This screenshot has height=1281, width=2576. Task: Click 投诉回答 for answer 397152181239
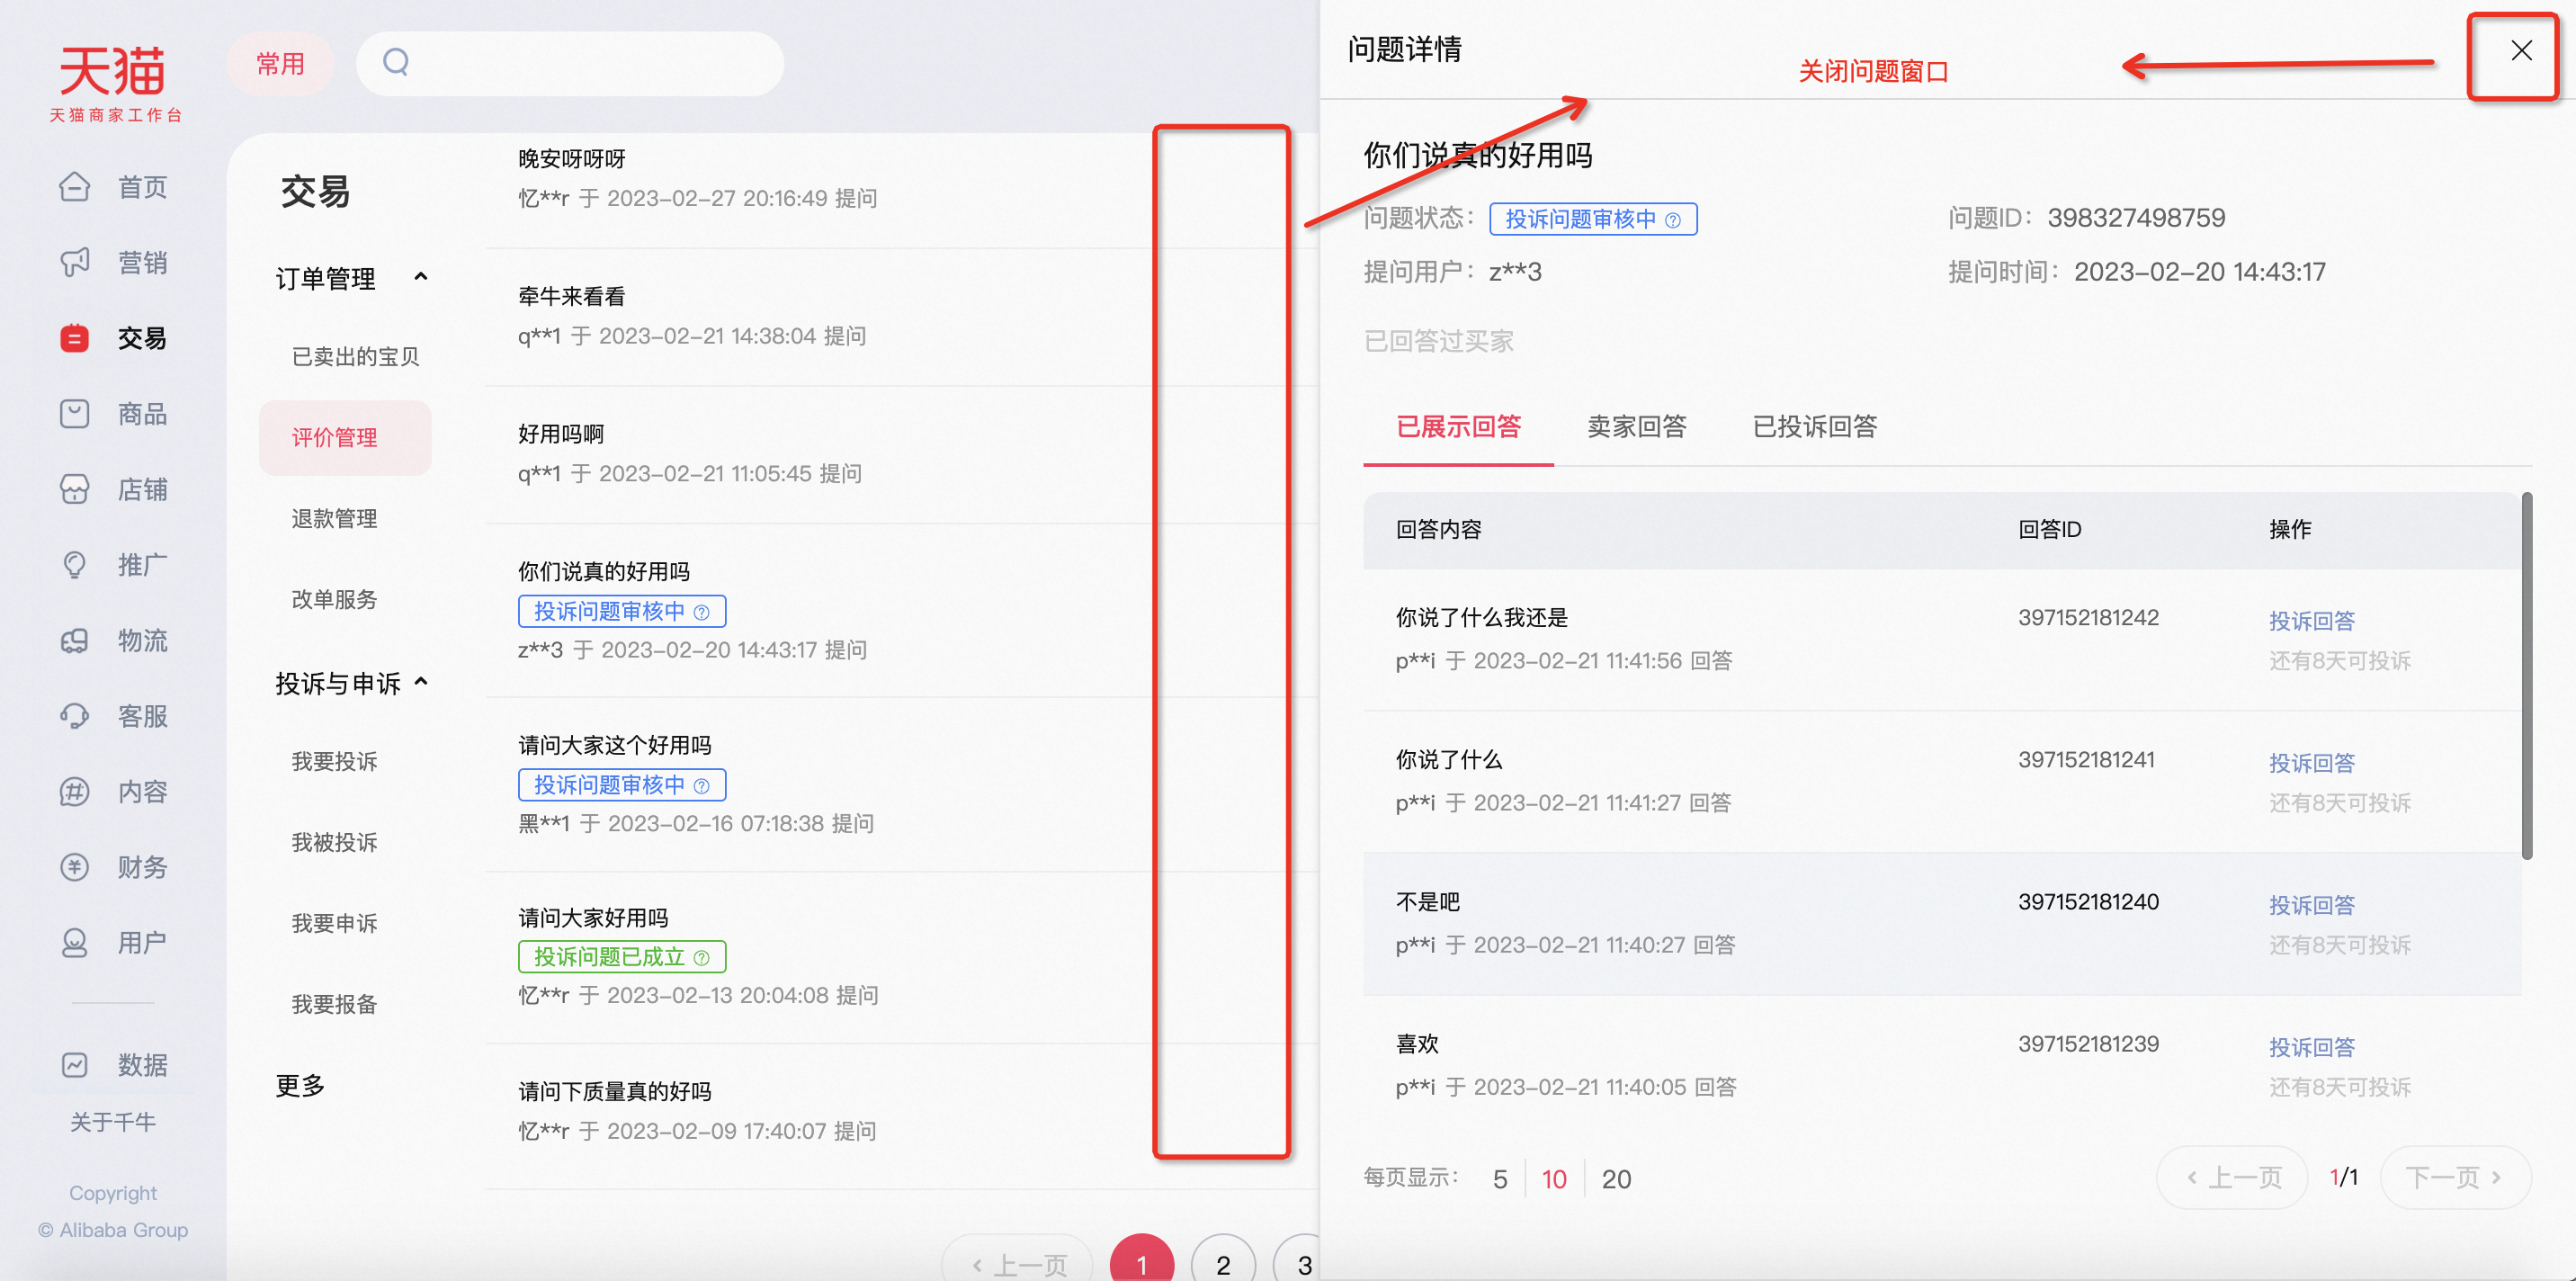pyautogui.click(x=2311, y=1048)
